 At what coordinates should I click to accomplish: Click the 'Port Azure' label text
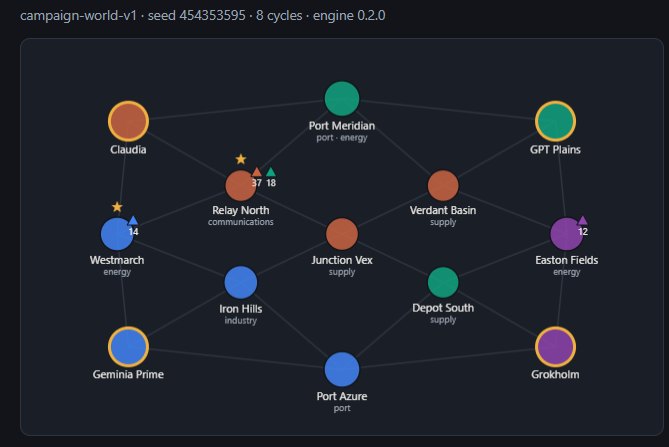pos(342,396)
